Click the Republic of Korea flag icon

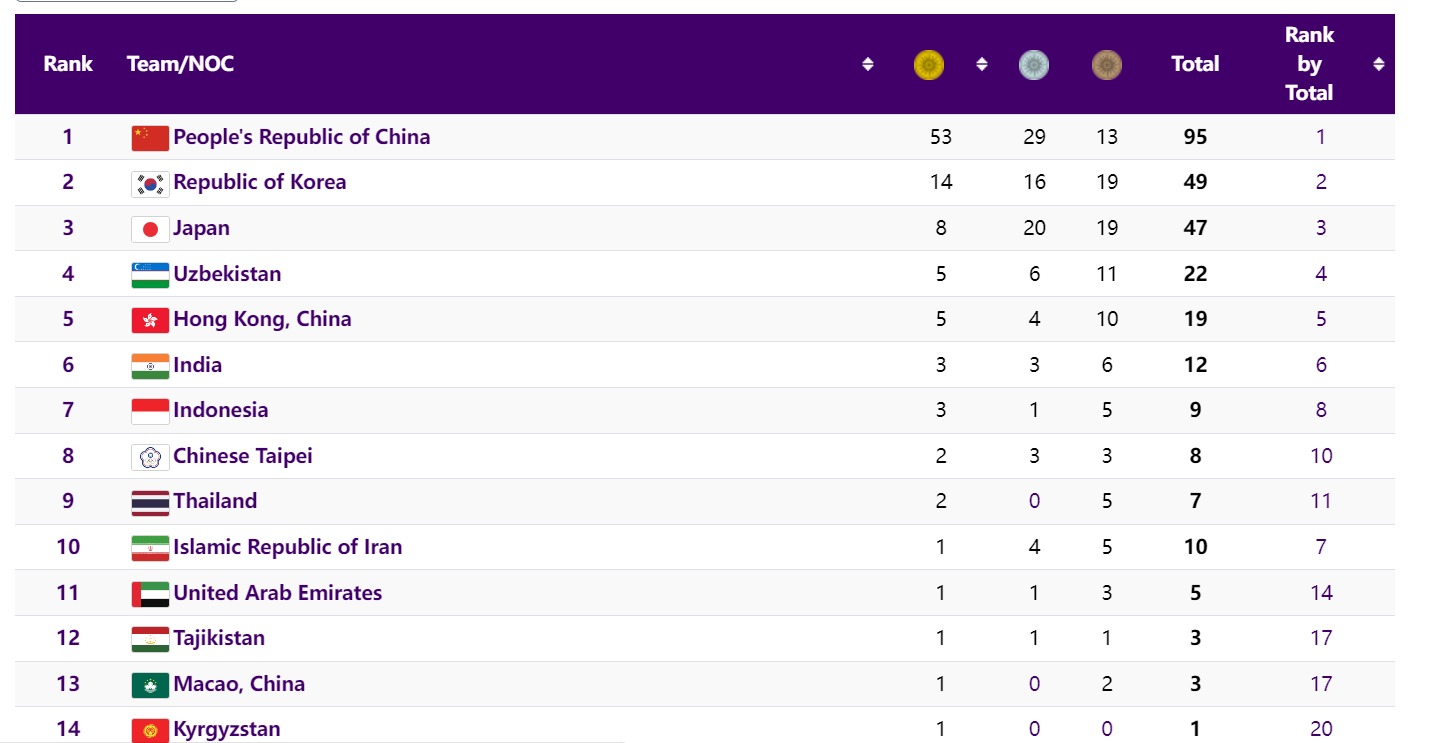[x=150, y=183]
